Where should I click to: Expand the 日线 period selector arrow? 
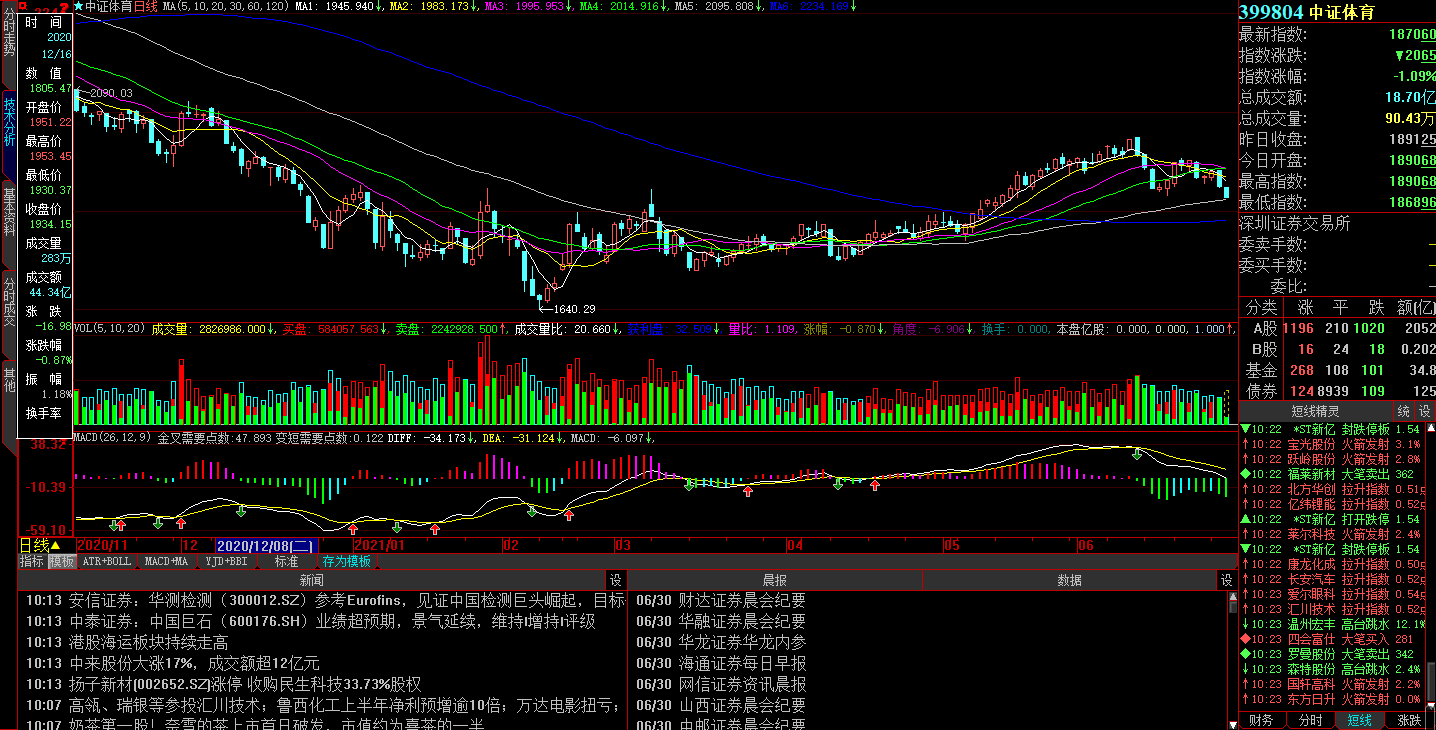(x=56, y=546)
